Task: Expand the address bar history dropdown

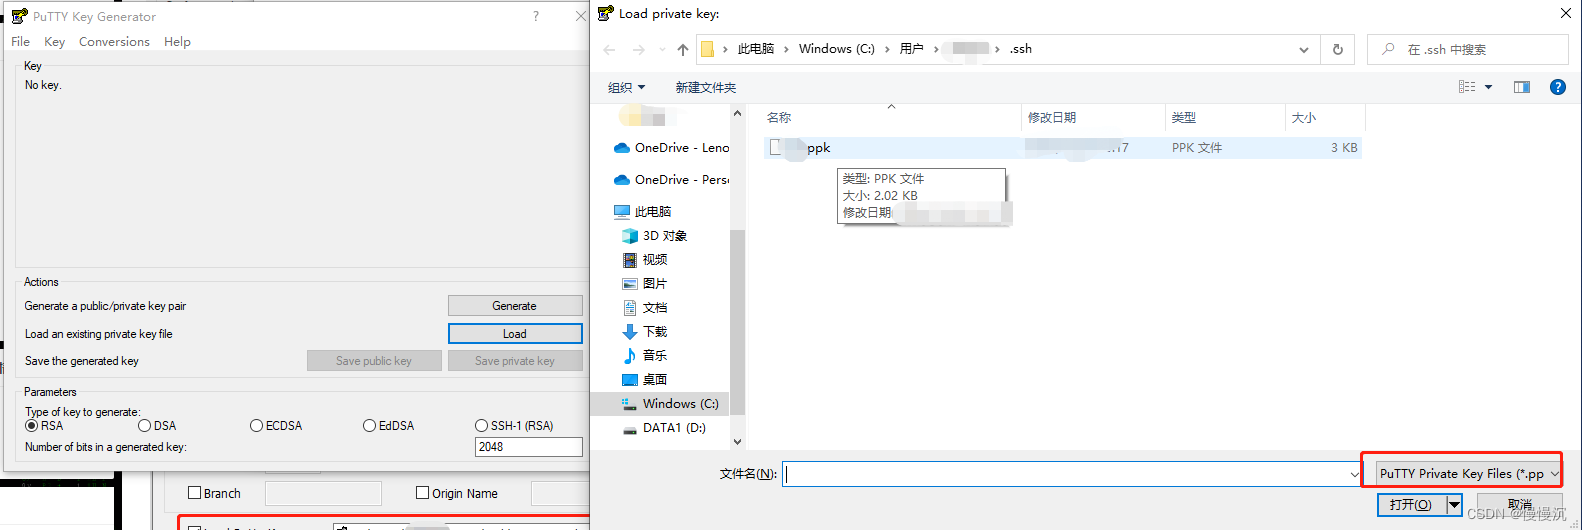Action: point(1303,49)
